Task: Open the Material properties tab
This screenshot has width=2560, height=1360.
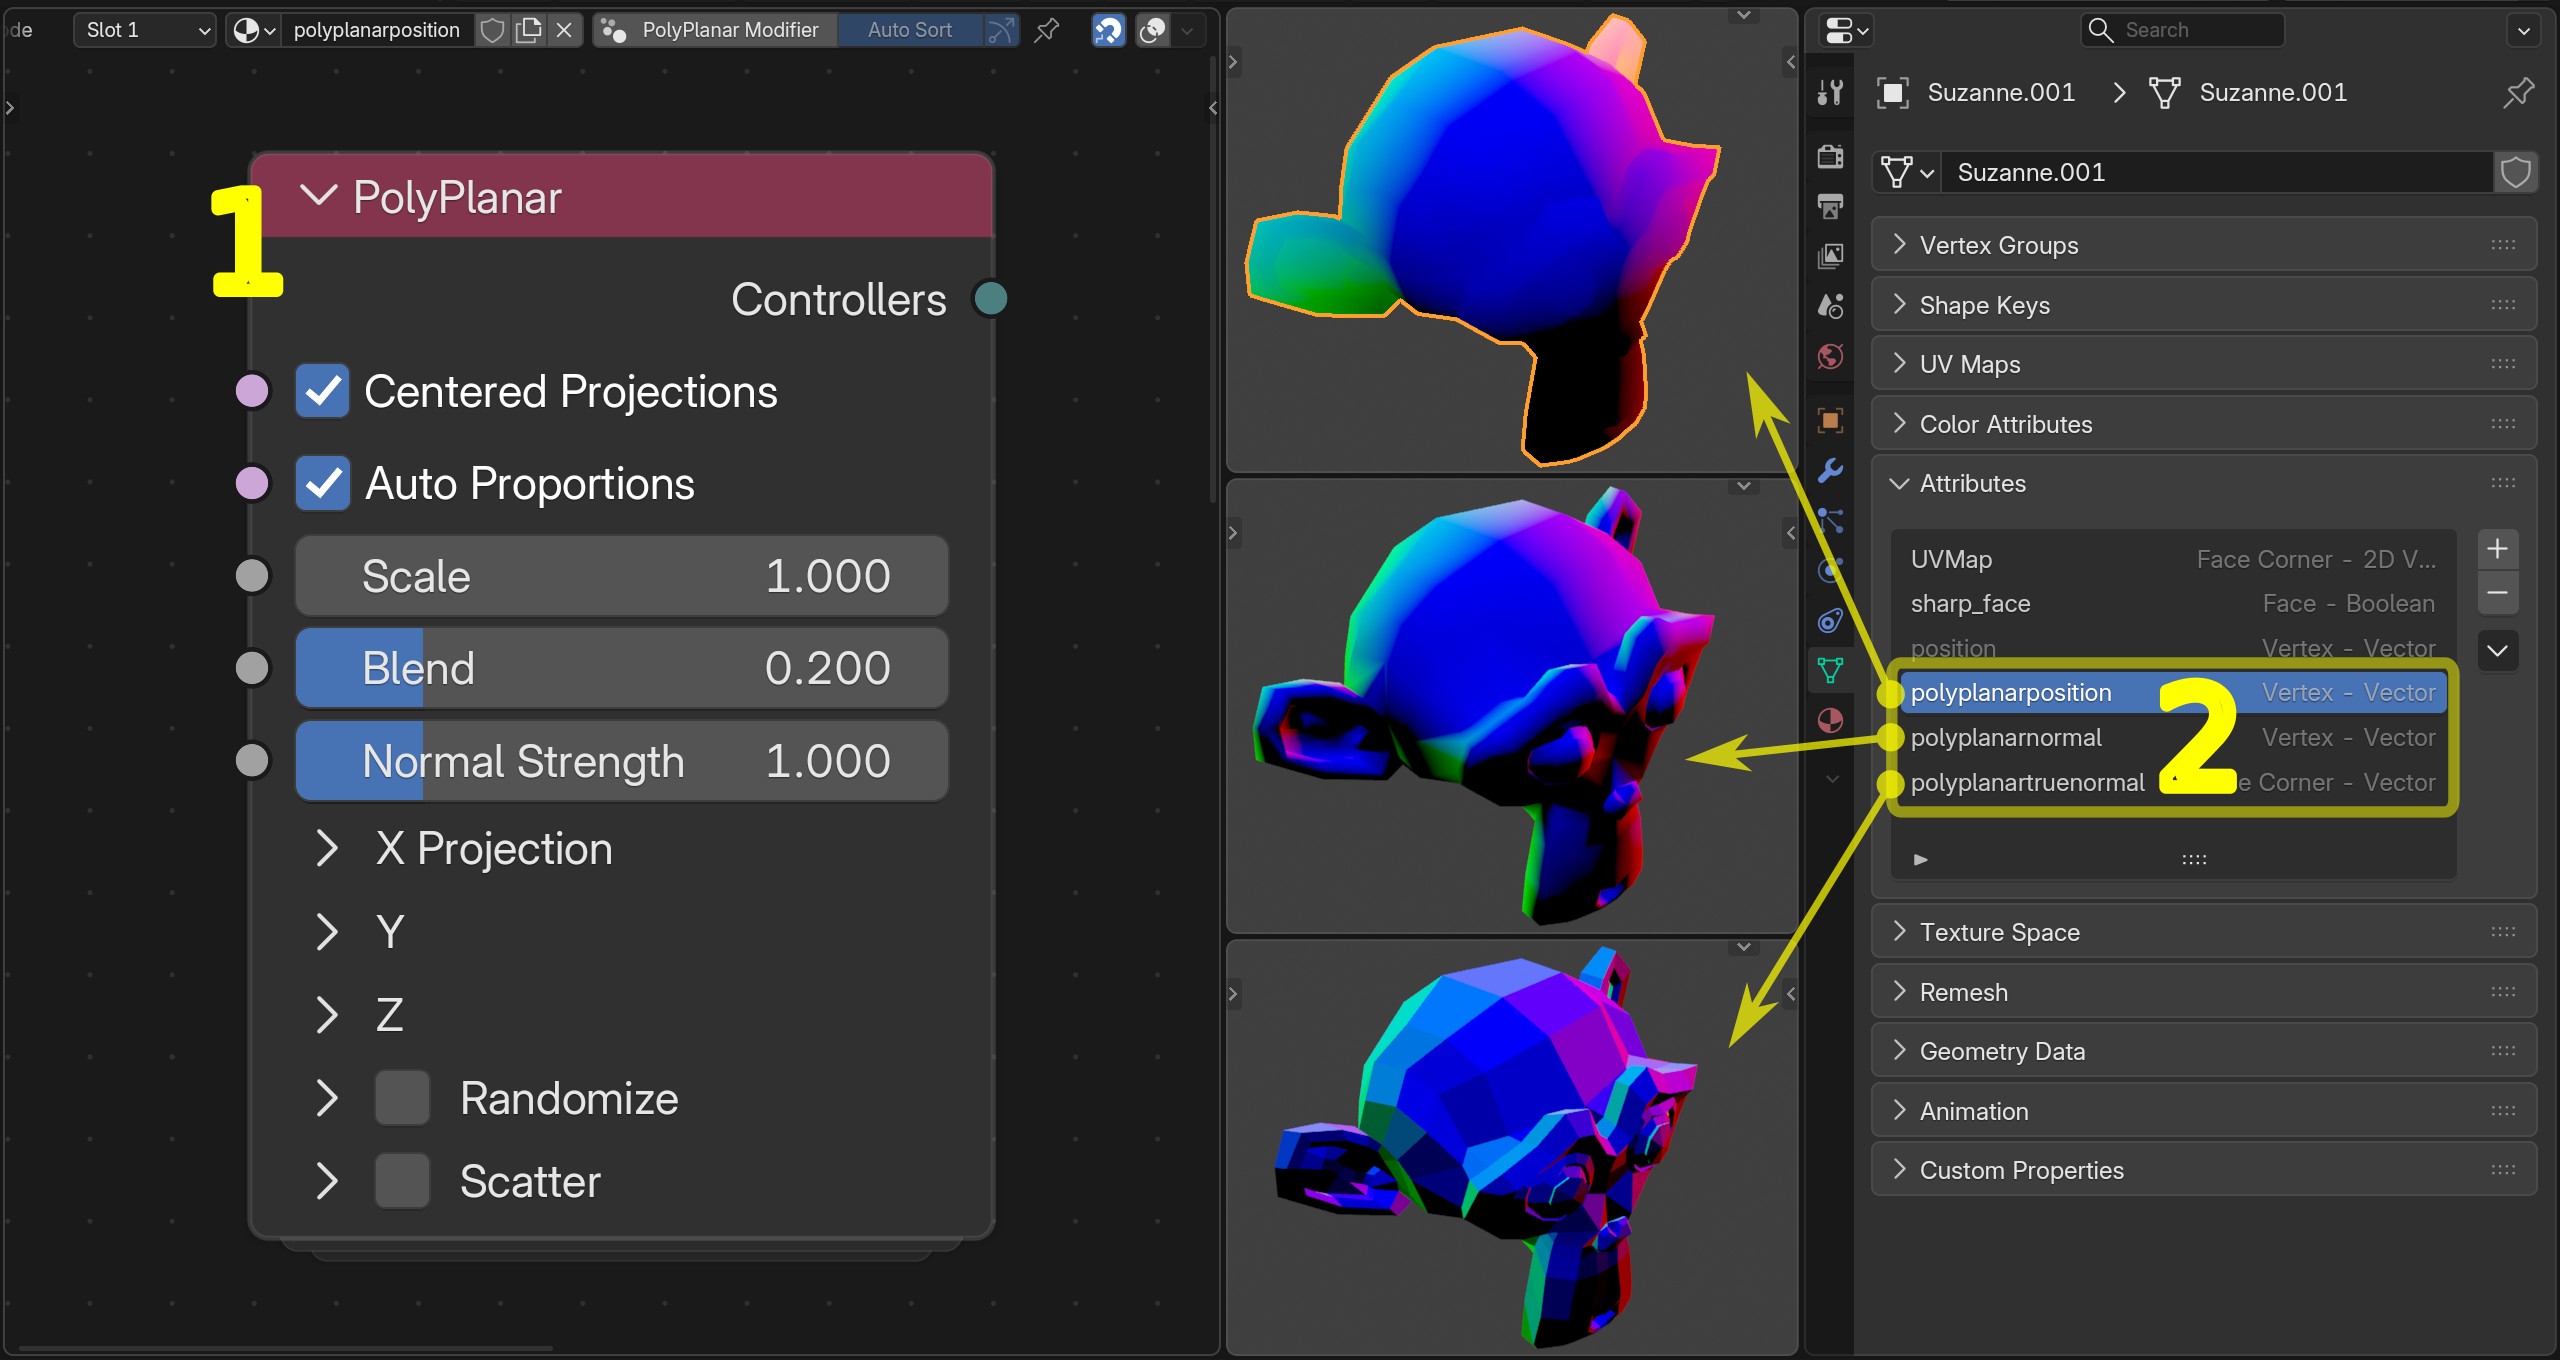Action: click(1830, 720)
